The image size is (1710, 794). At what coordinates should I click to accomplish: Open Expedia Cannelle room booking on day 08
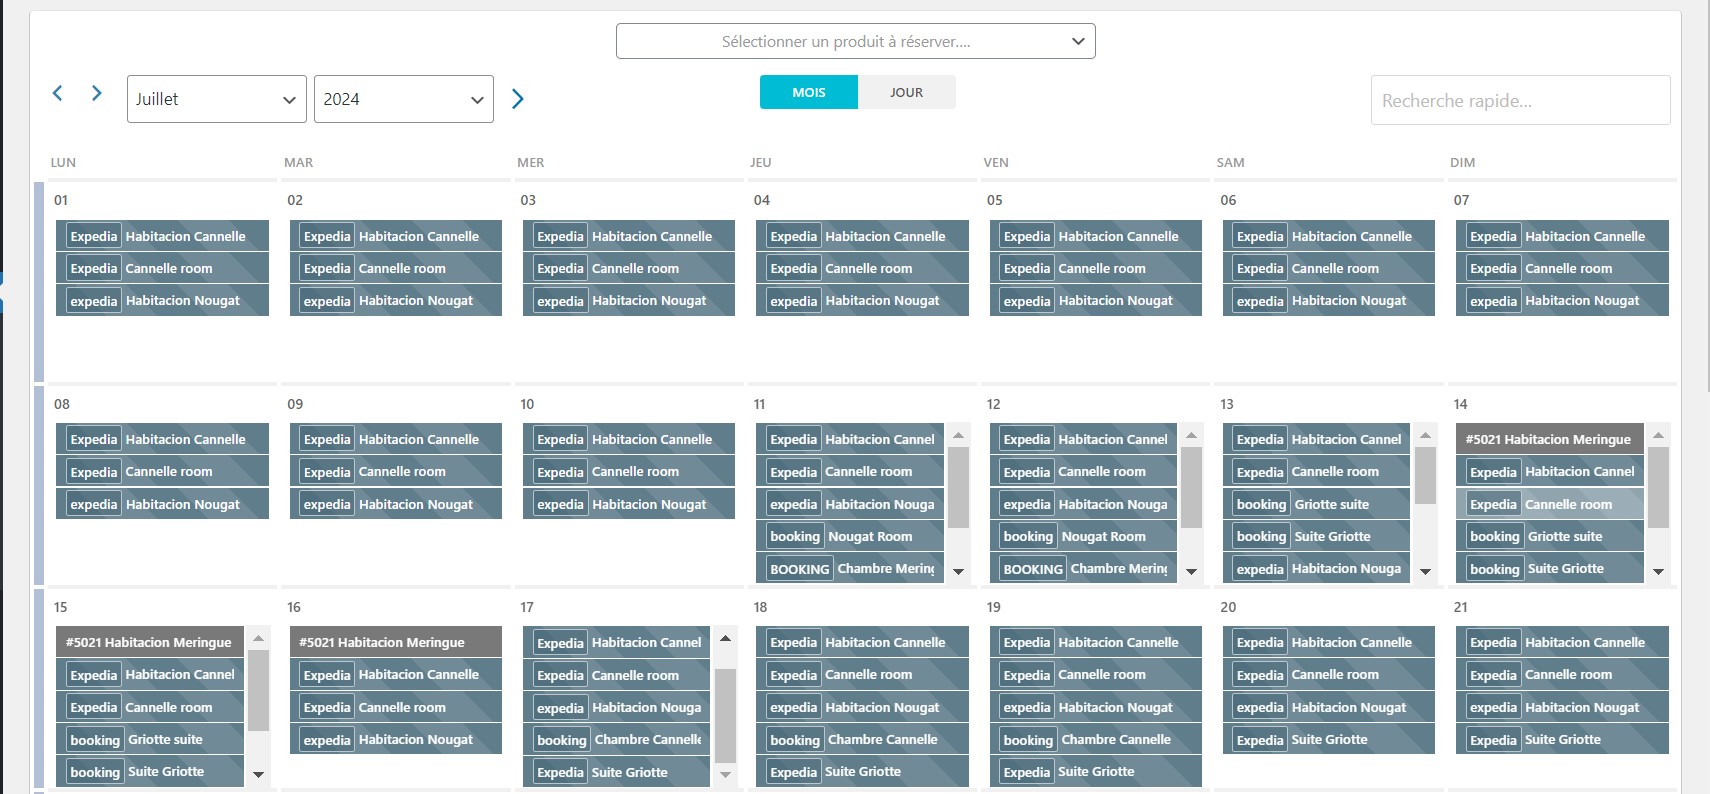pyautogui.click(x=162, y=471)
